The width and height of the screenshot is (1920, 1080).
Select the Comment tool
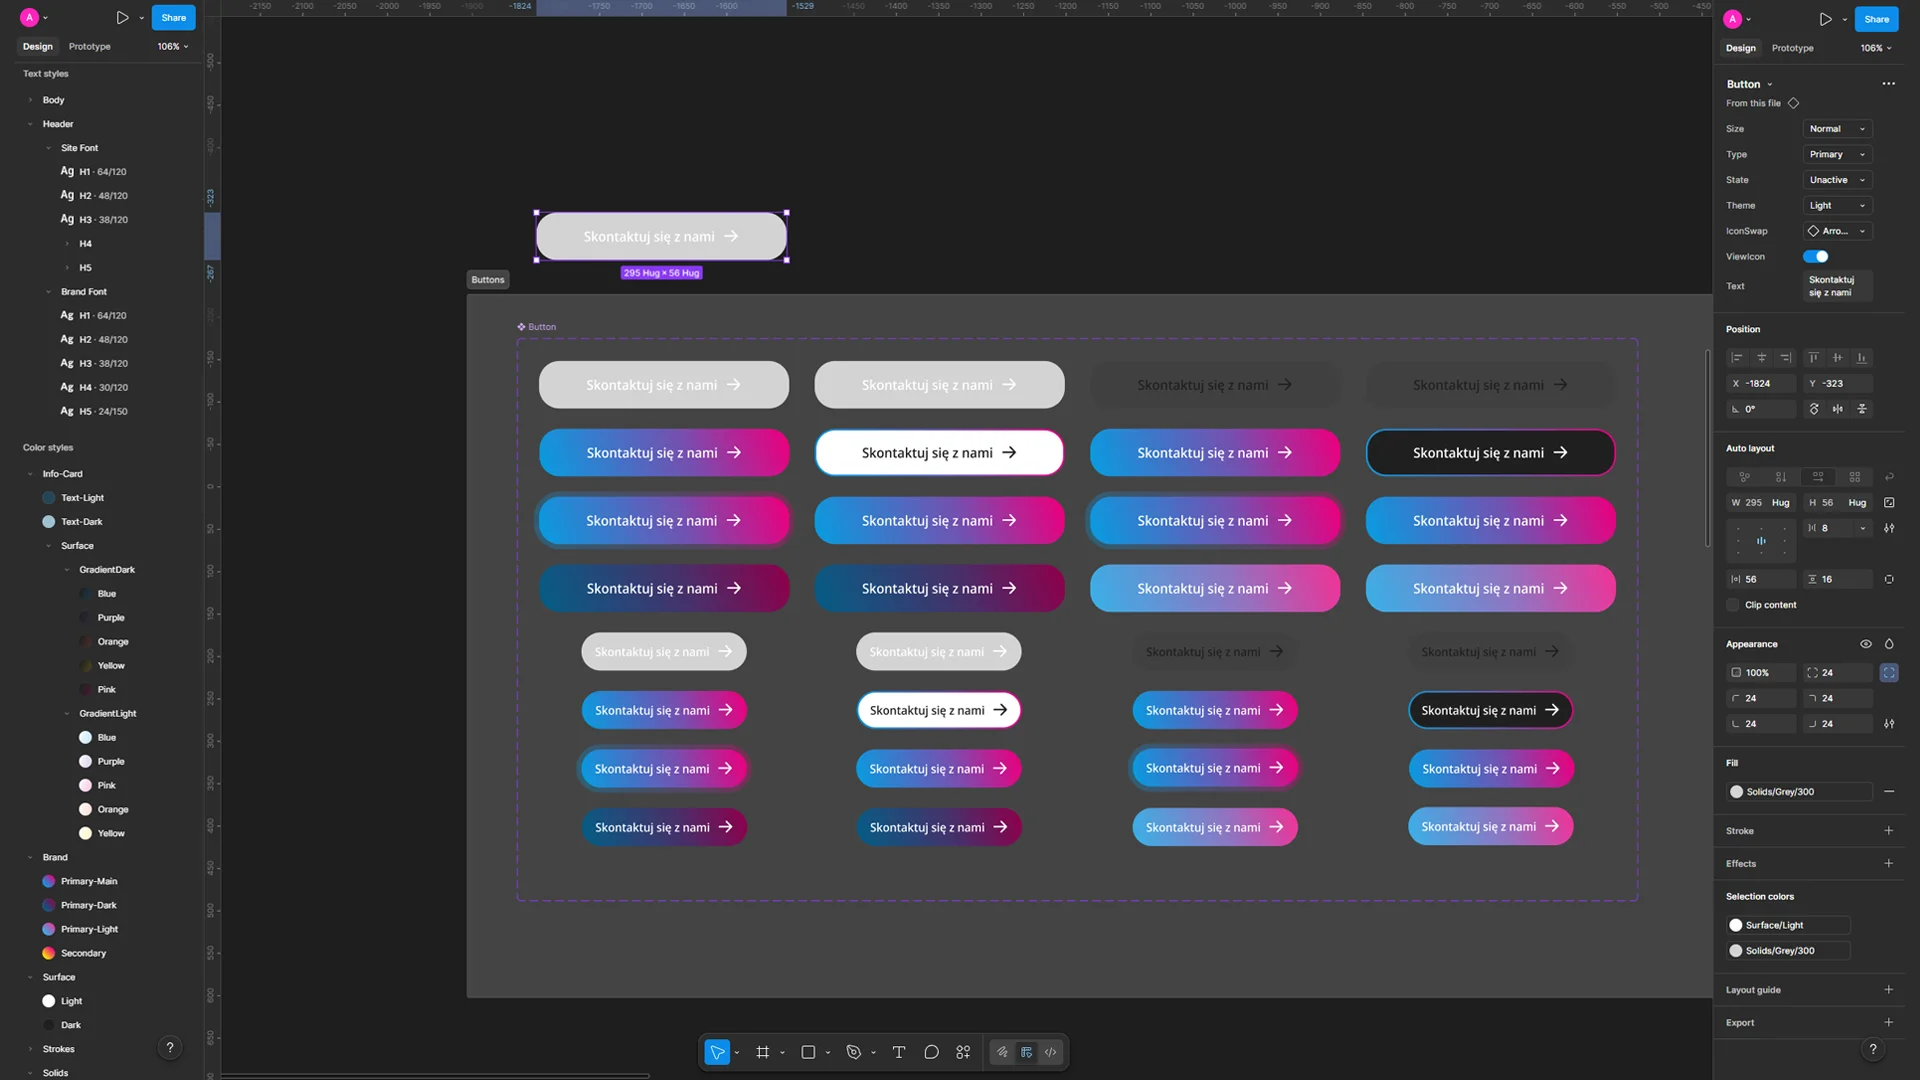pyautogui.click(x=931, y=1052)
